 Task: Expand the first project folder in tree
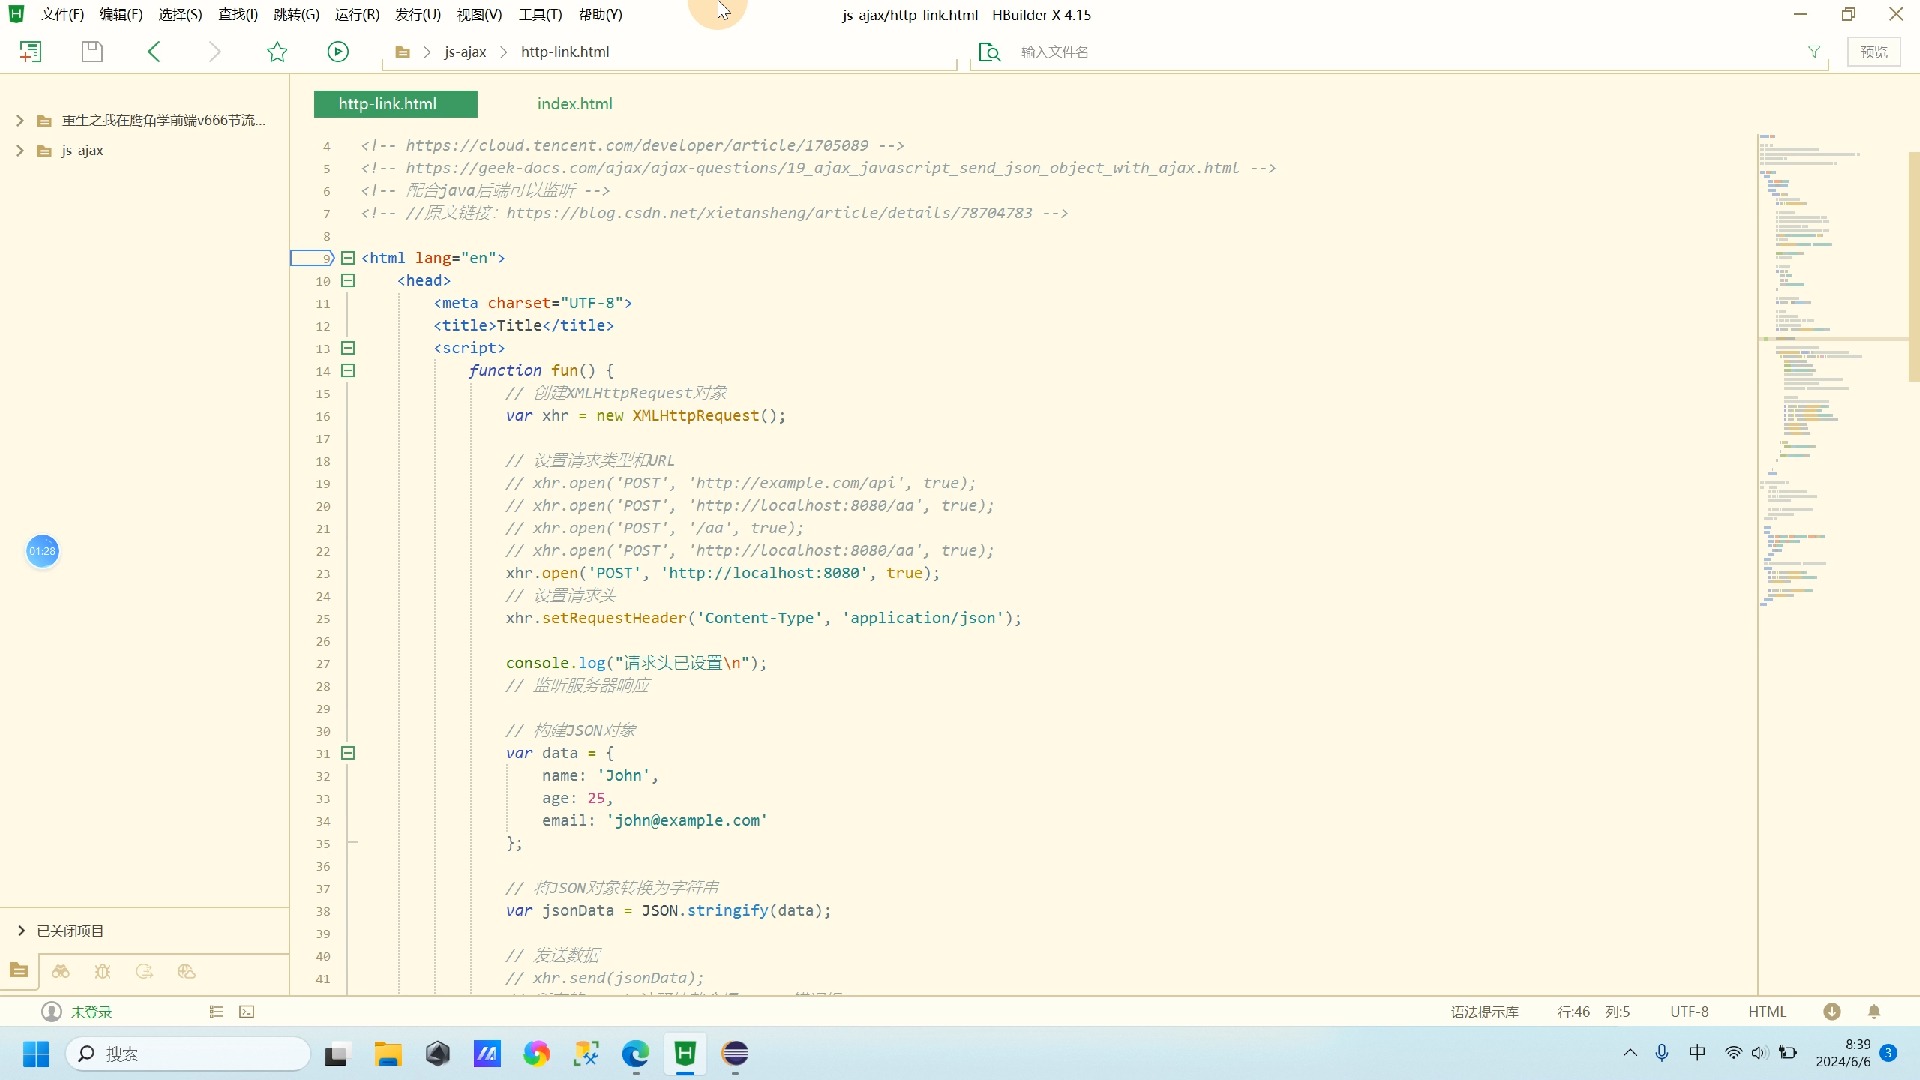click(x=20, y=120)
